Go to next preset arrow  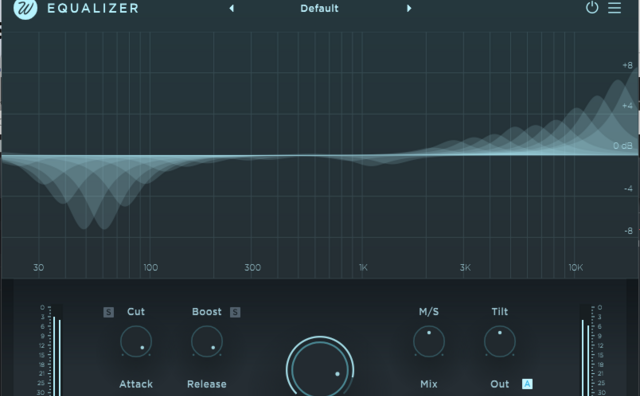409,8
